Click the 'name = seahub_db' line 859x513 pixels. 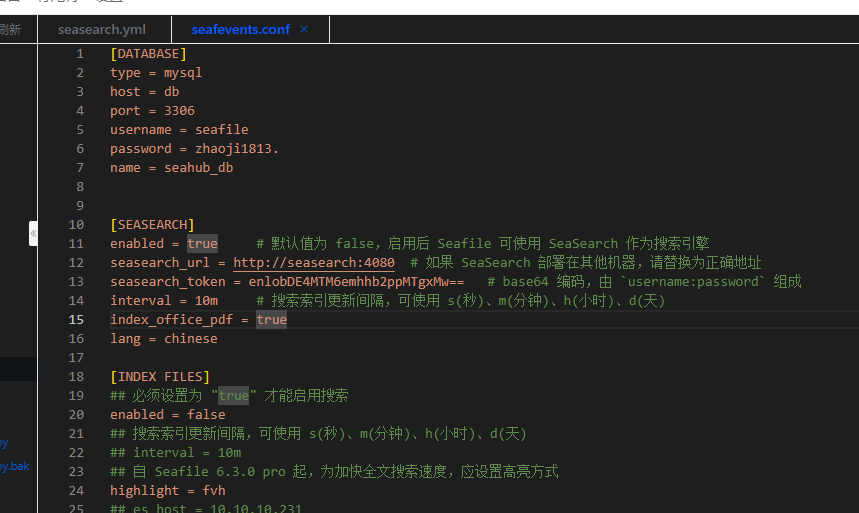(171, 168)
